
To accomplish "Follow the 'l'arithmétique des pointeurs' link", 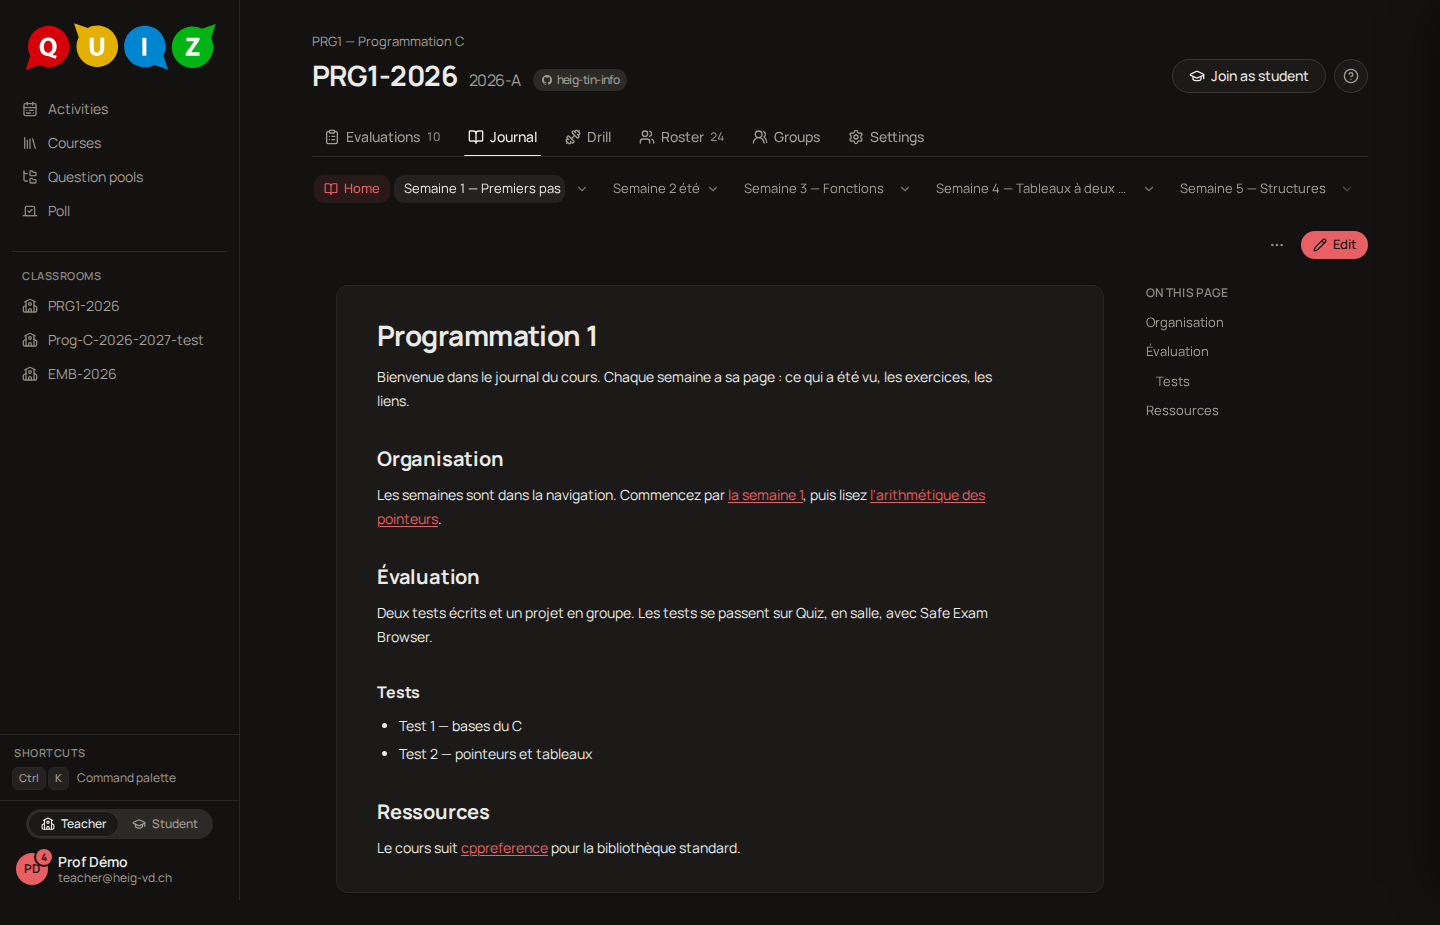I will pyautogui.click(x=927, y=495).
